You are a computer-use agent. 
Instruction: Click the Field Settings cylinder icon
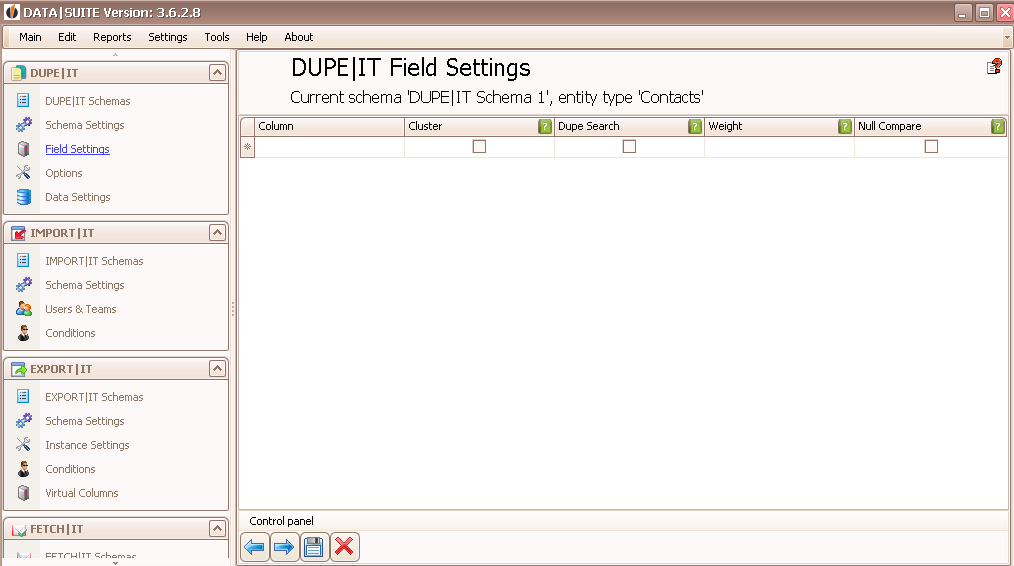tap(23, 149)
